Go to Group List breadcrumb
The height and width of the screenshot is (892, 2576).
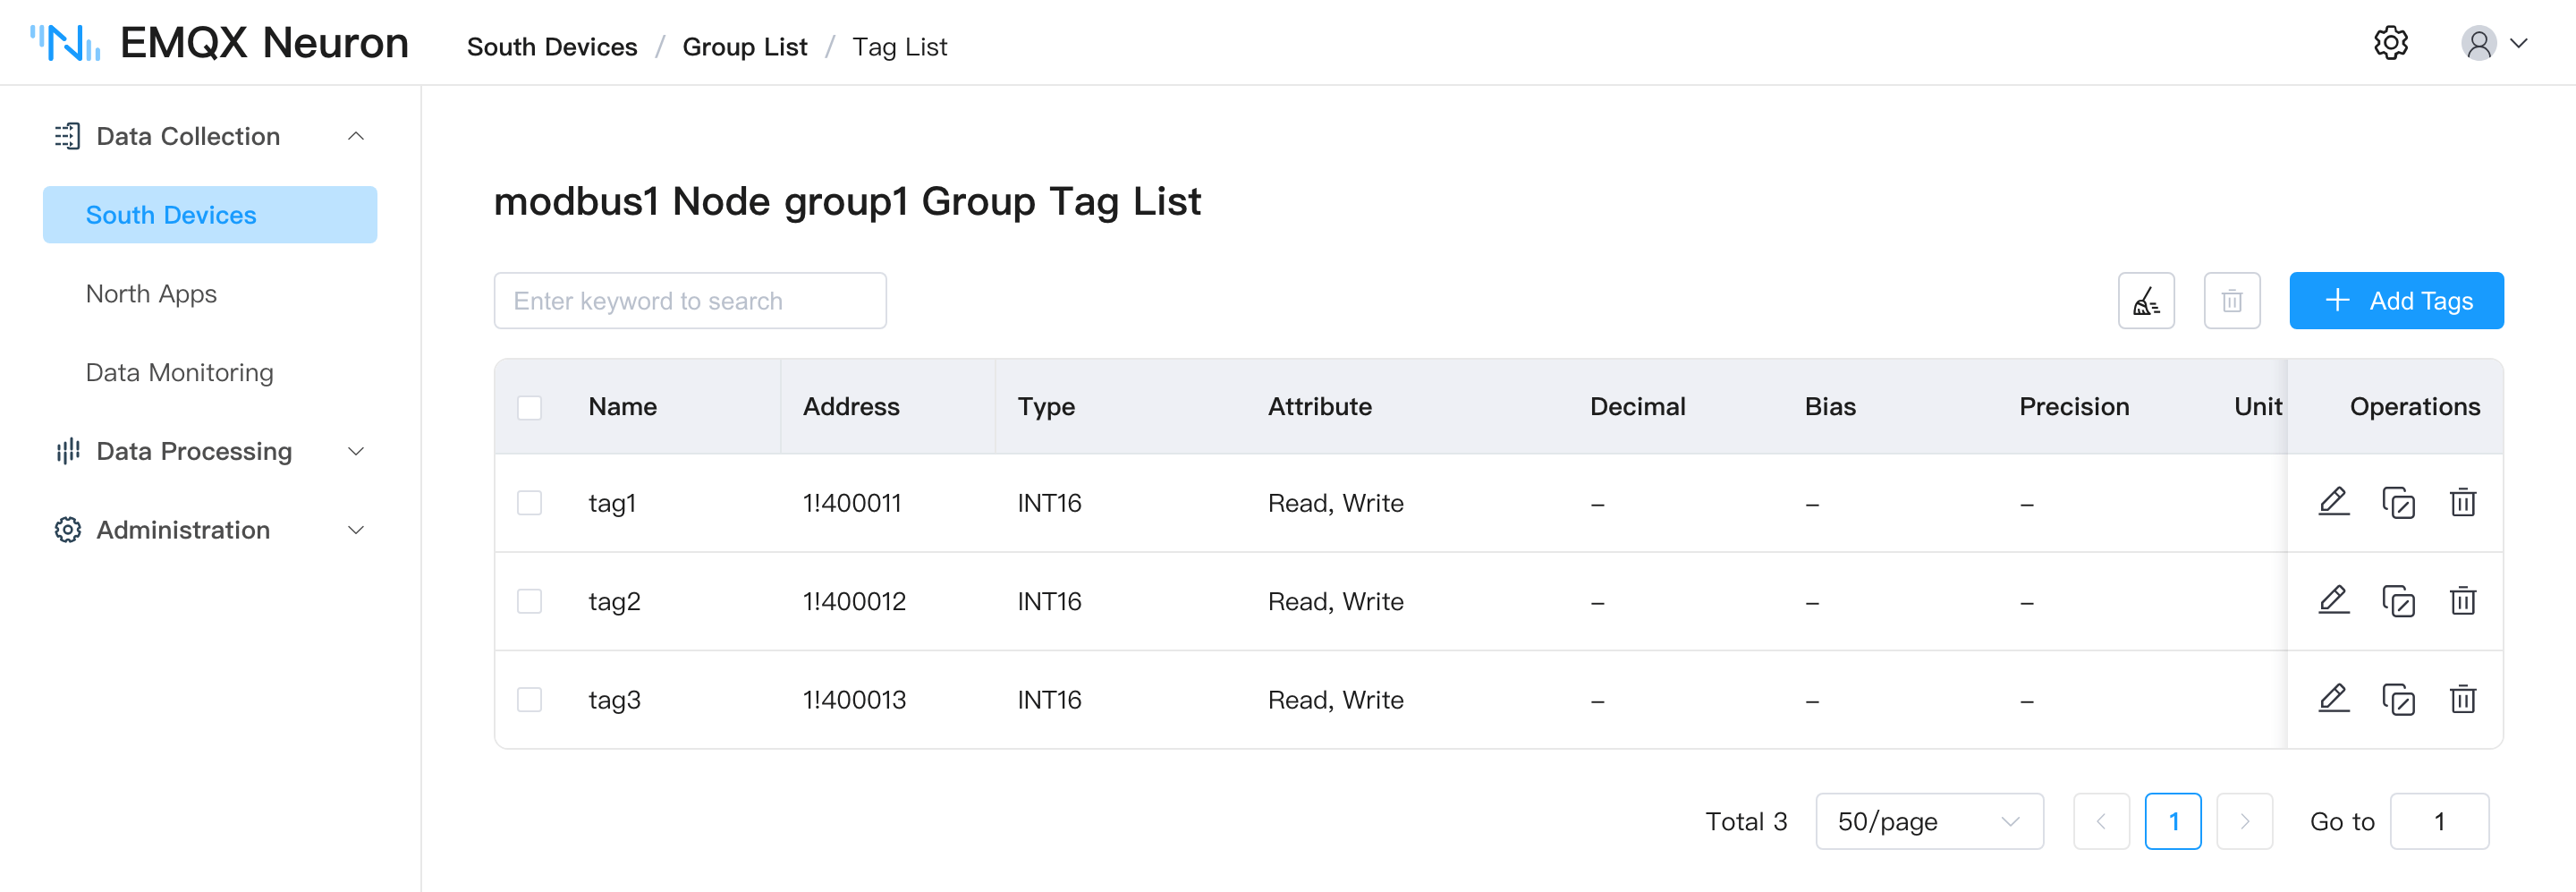click(745, 47)
